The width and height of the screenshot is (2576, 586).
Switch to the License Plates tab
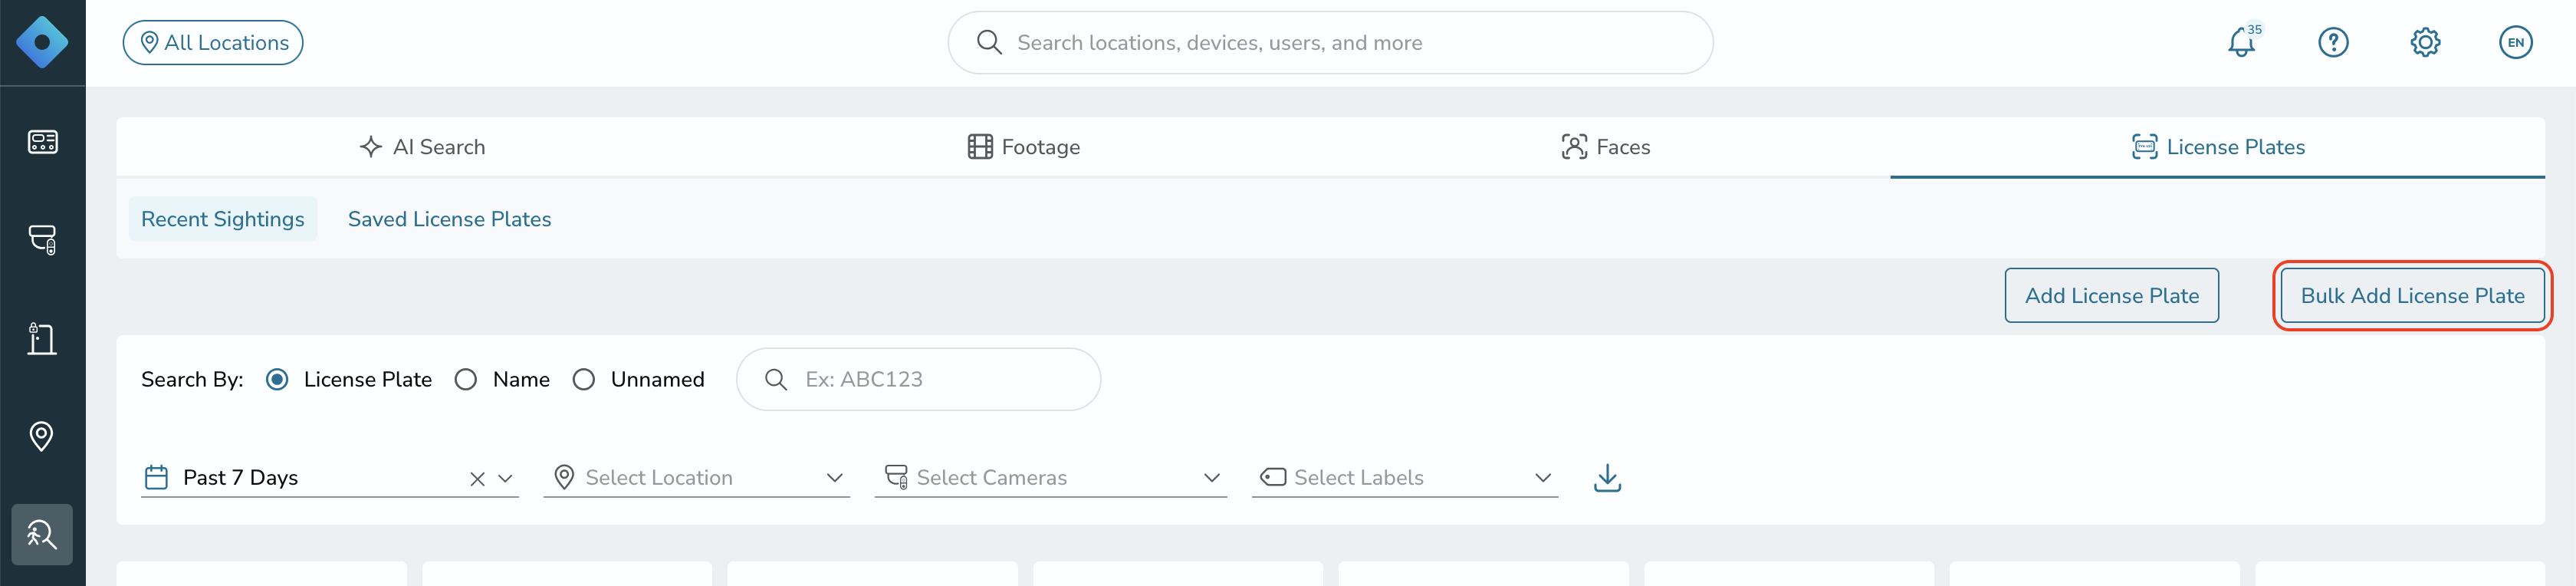(x=2218, y=147)
